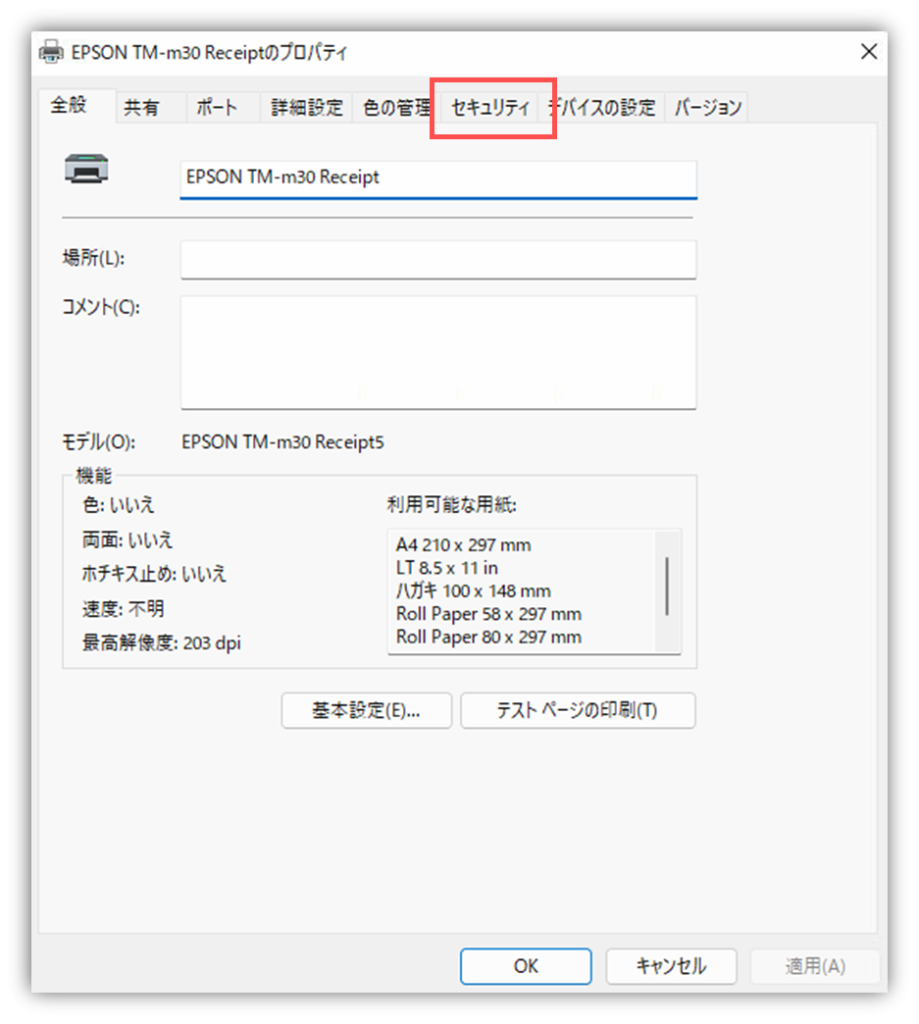The width and height of the screenshot is (919, 1024).
Task: Click the printer name field containing EPSON TM-m30 Receipt
Action: [x=438, y=178]
